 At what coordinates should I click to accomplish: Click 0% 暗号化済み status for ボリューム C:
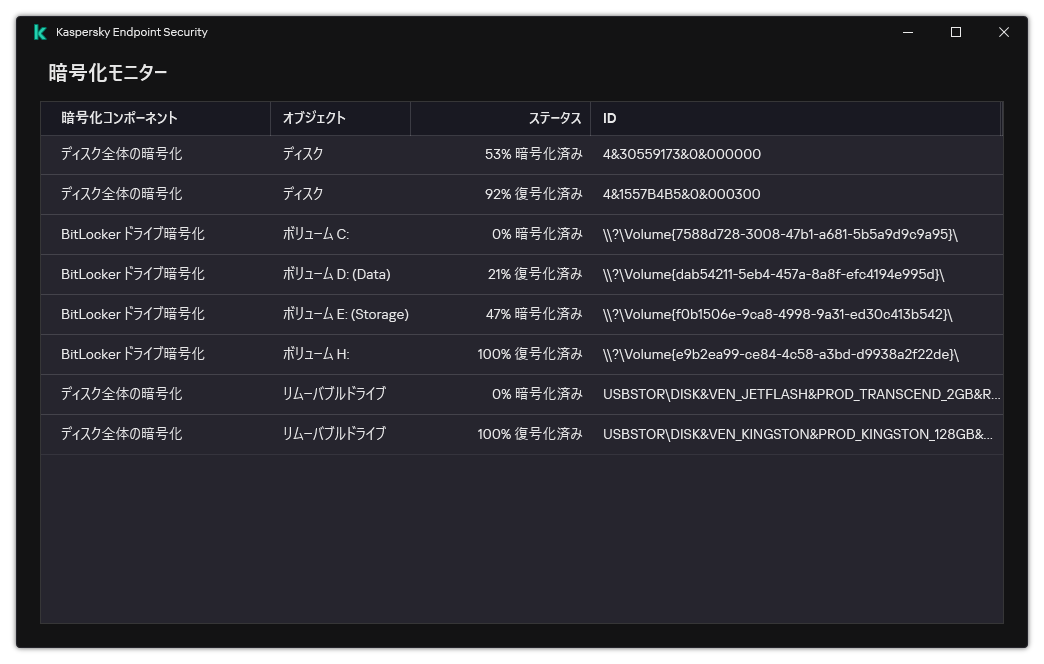click(x=537, y=234)
